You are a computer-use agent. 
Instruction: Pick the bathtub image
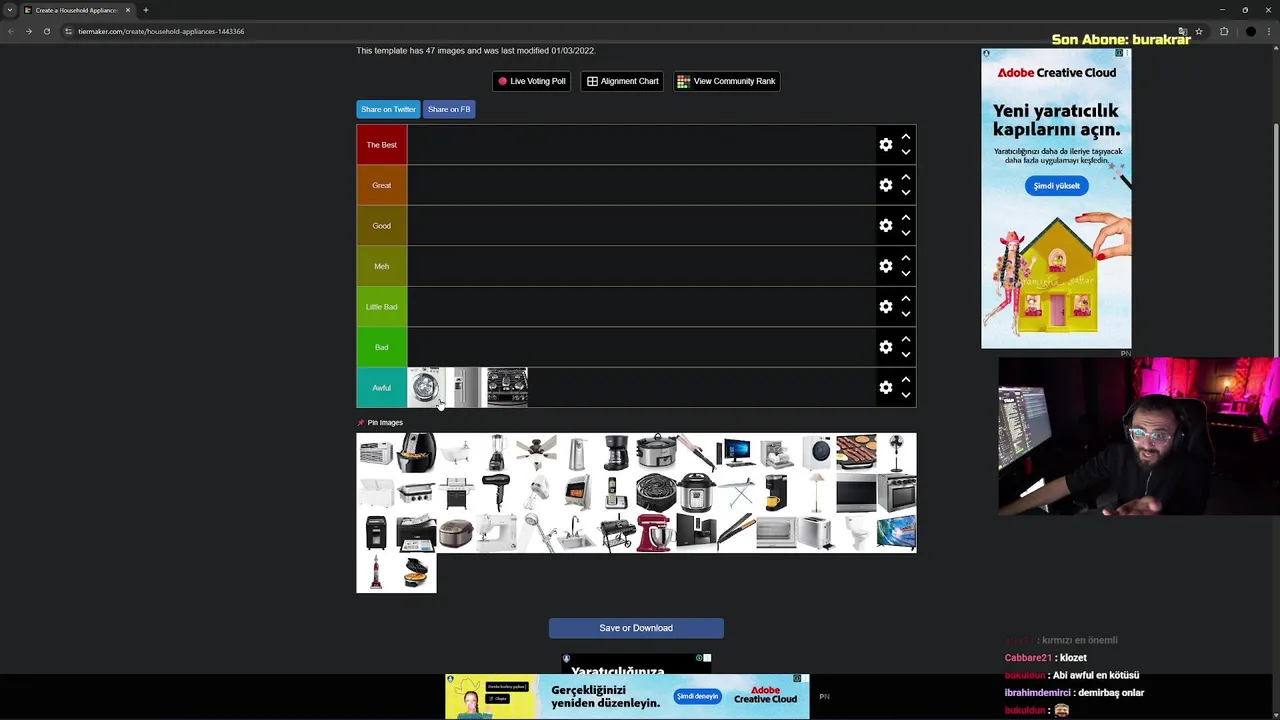point(456,453)
